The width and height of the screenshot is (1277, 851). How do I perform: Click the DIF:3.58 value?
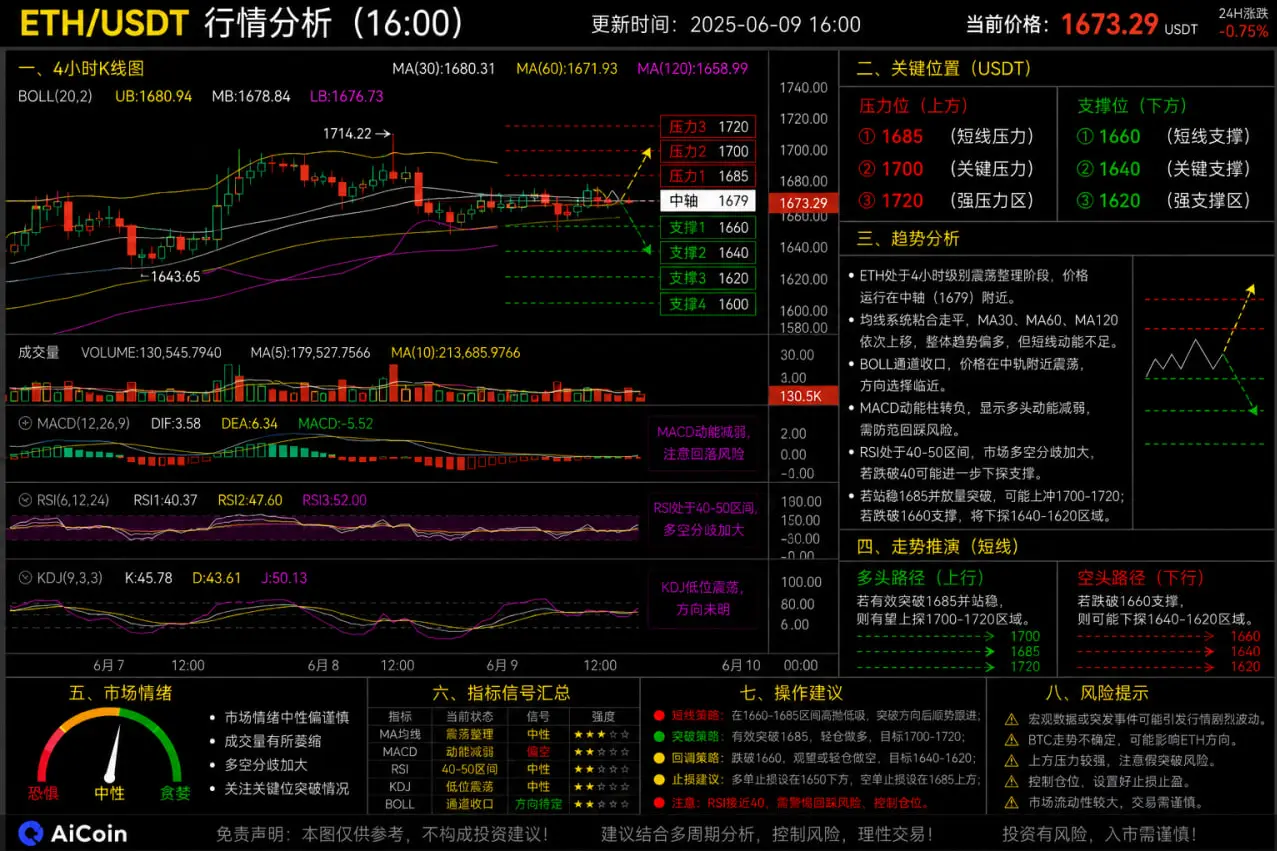click(x=176, y=424)
